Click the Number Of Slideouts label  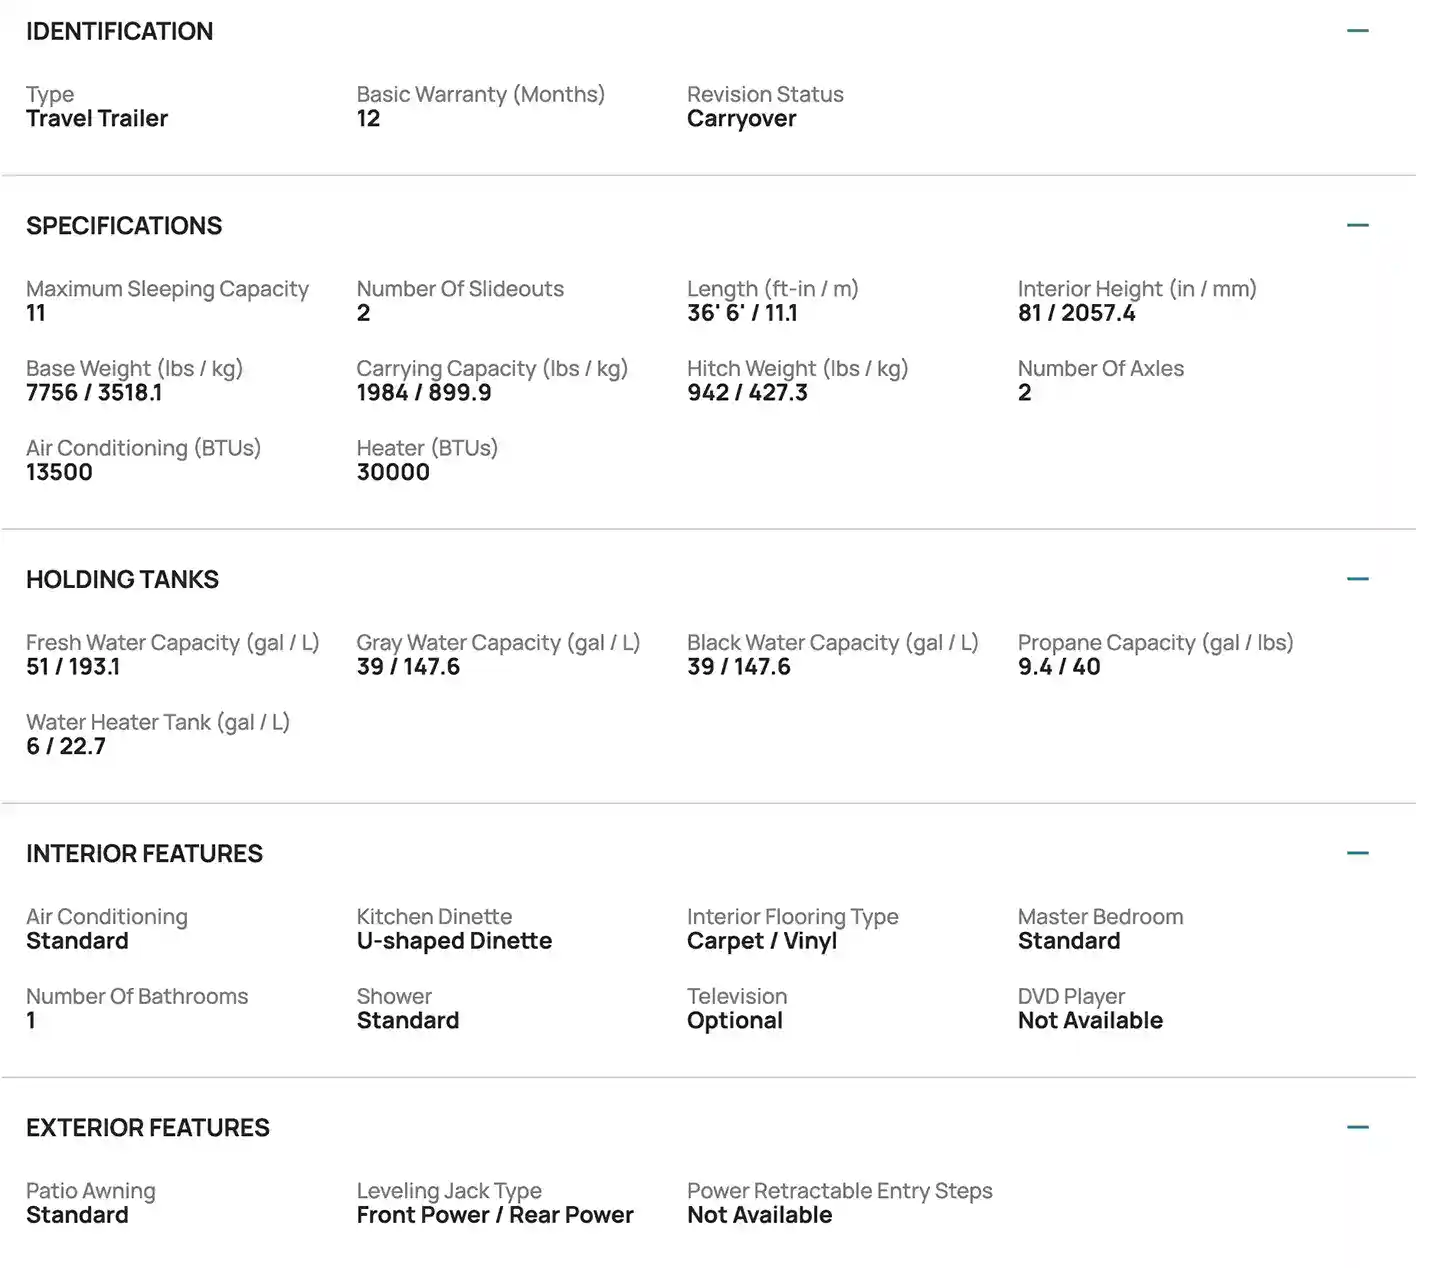coord(460,289)
